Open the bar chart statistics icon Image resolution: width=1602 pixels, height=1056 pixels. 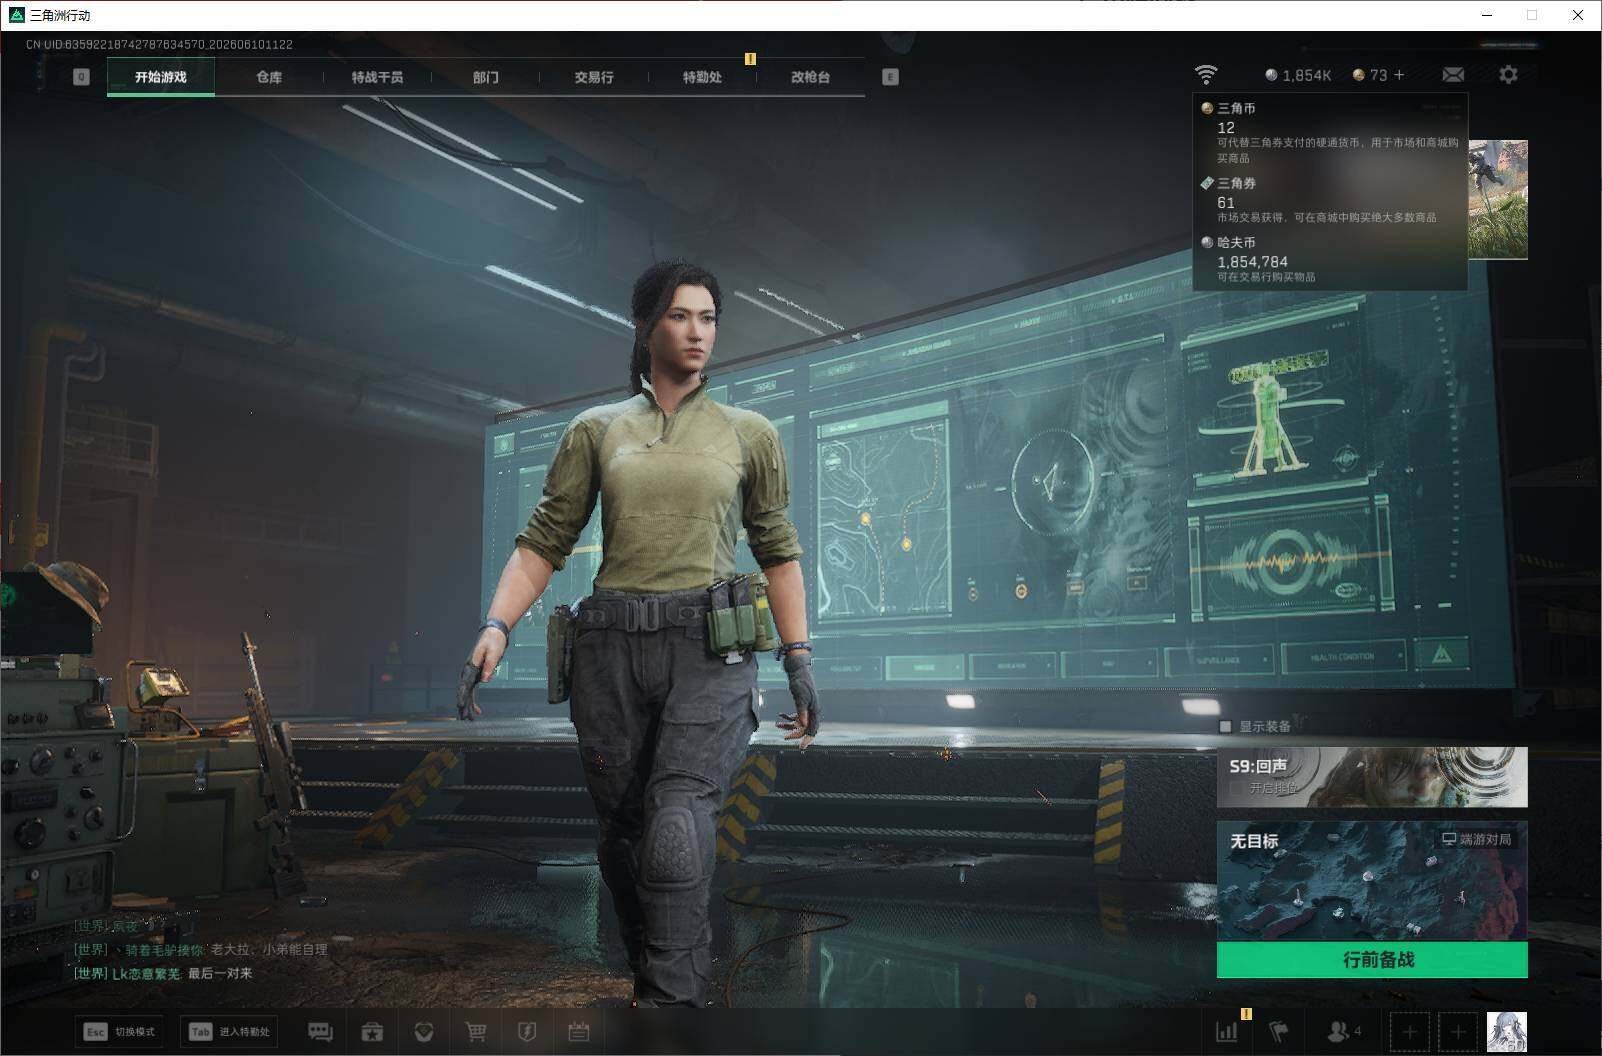(1227, 1032)
